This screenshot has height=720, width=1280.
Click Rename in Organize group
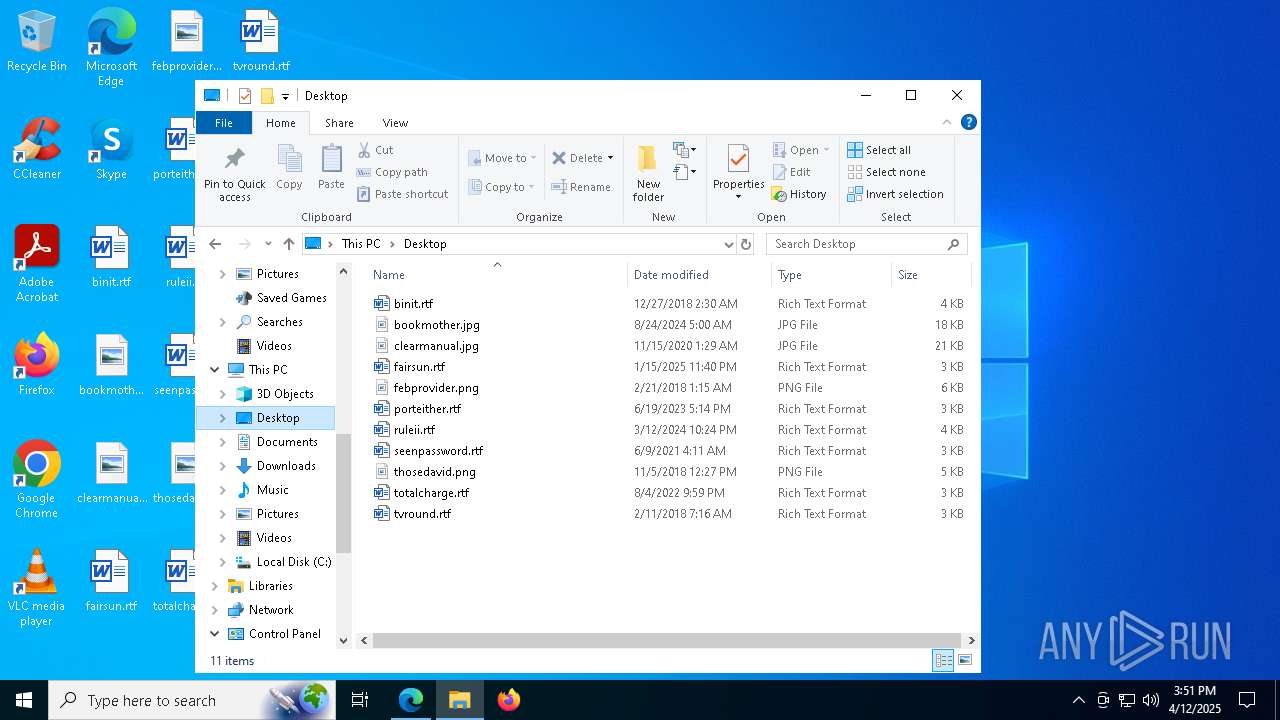[581, 187]
